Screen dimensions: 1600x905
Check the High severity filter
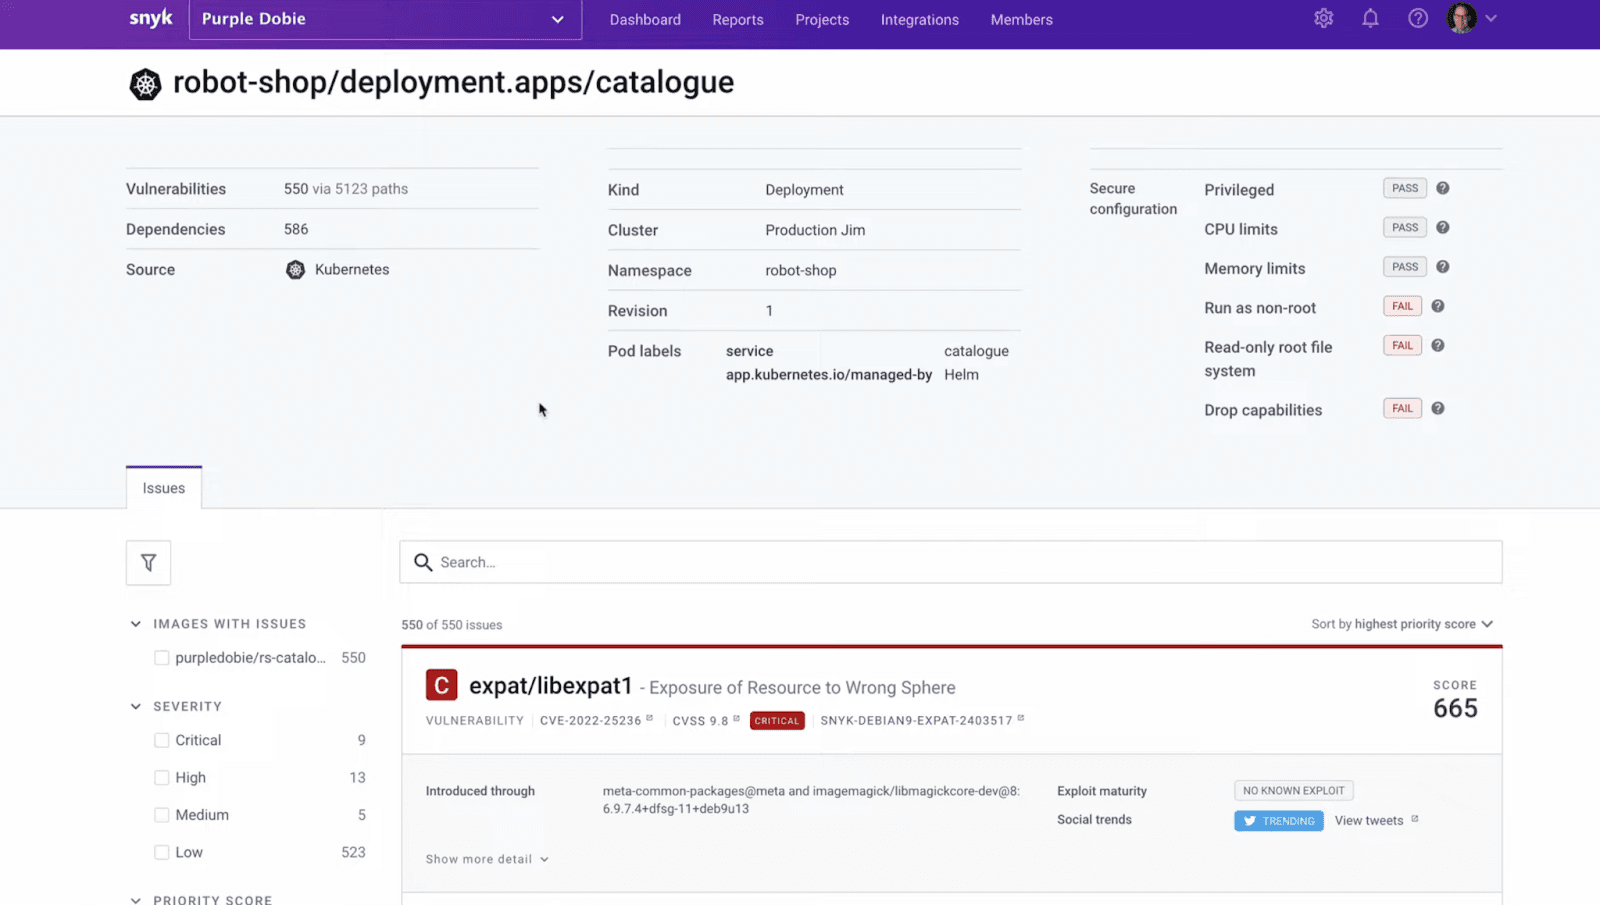161,777
